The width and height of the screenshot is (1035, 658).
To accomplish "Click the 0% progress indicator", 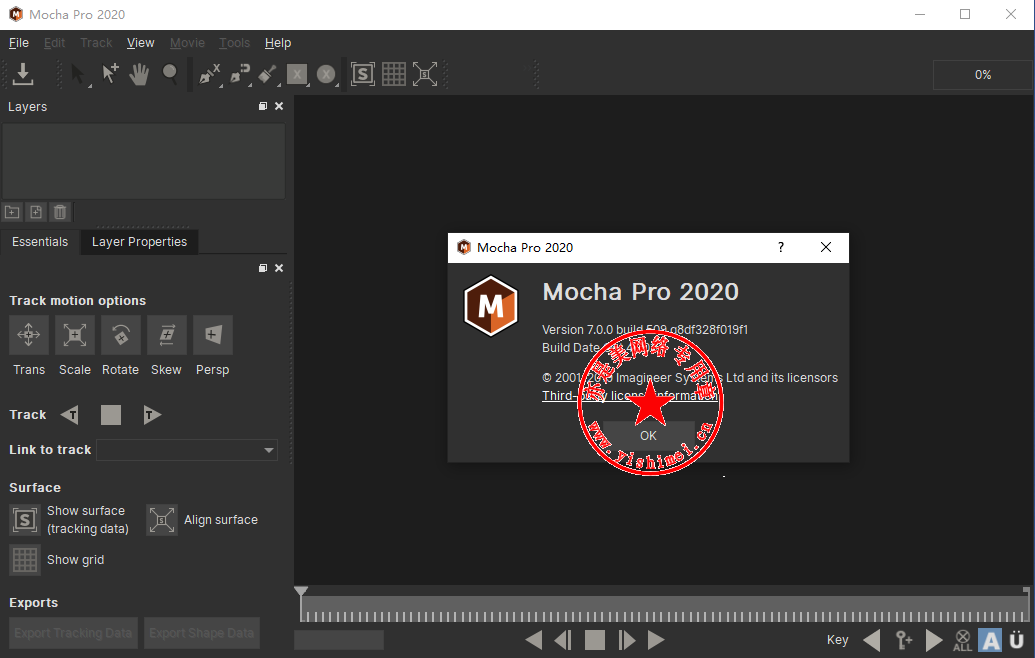I will click(983, 75).
